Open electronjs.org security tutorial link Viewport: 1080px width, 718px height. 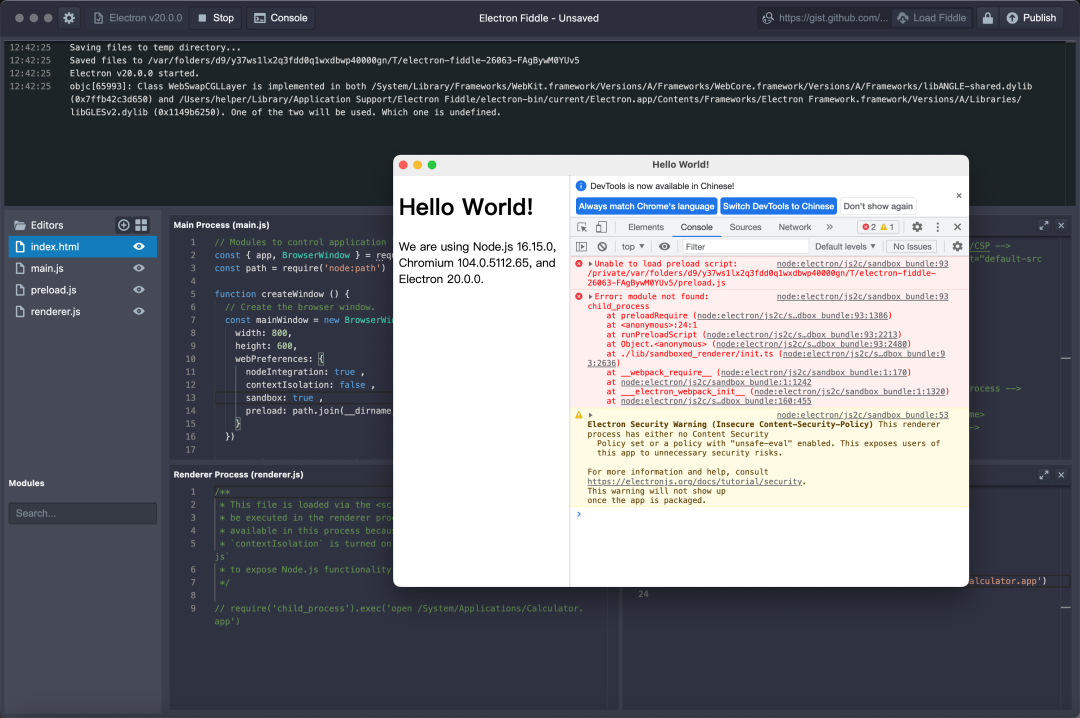(695, 482)
